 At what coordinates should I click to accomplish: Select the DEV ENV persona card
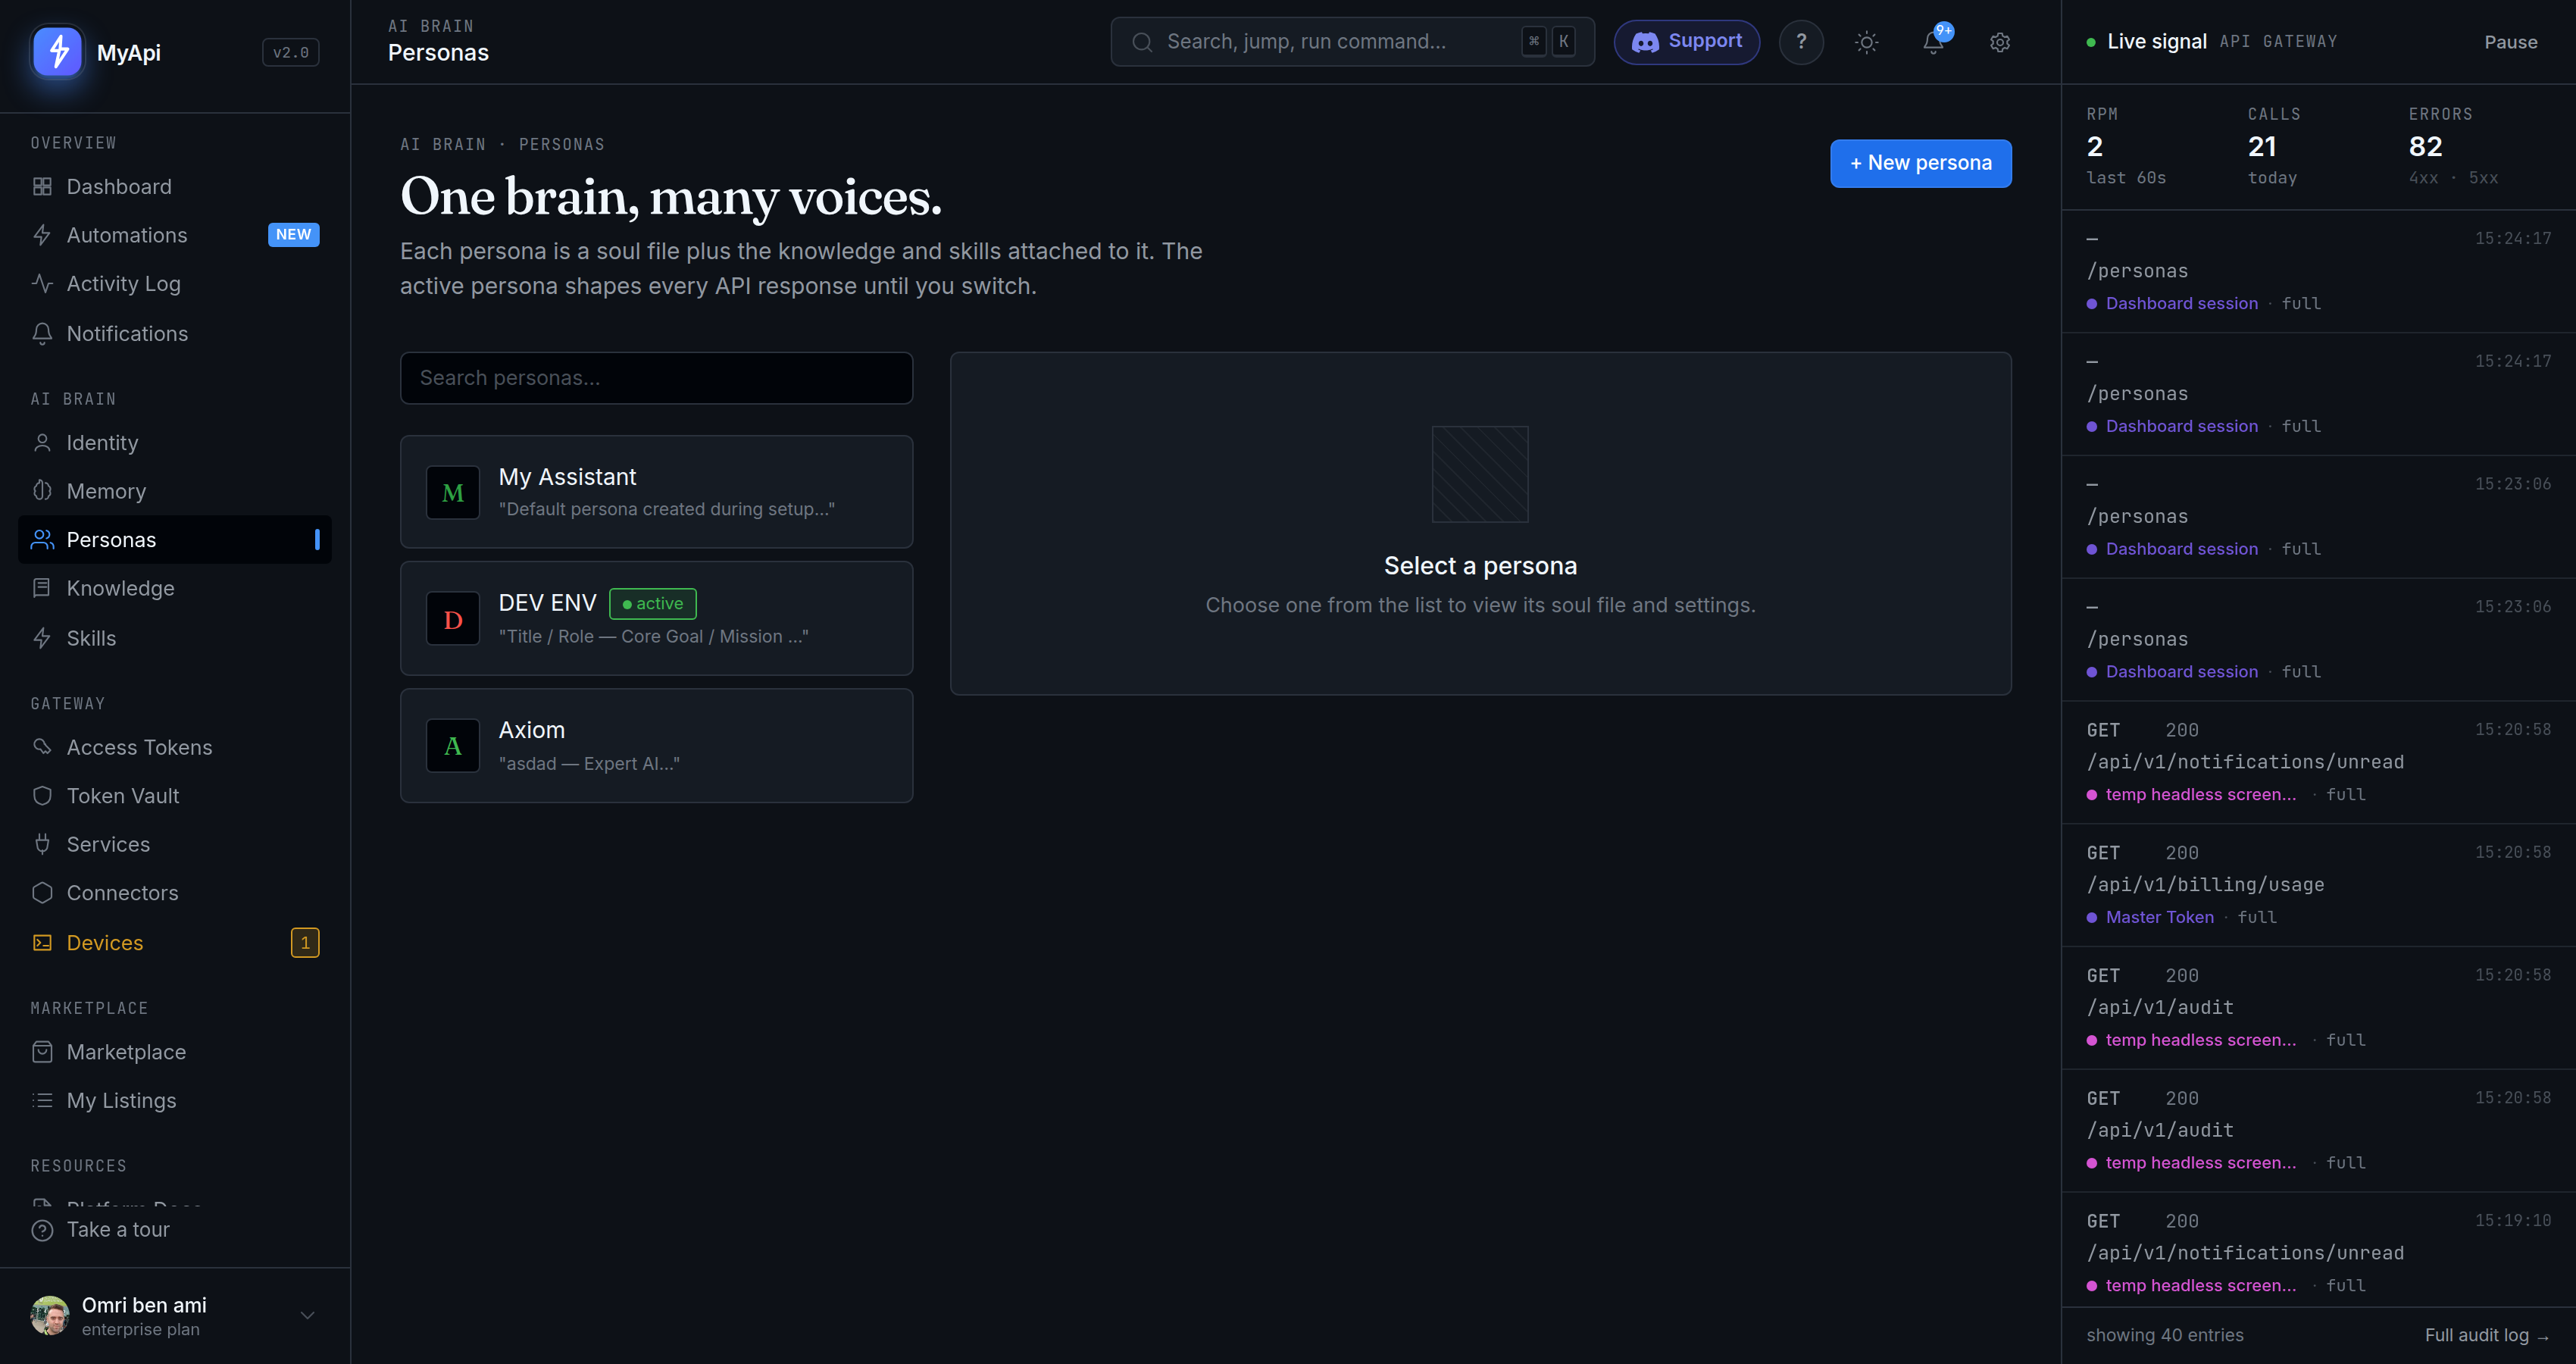coord(656,618)
